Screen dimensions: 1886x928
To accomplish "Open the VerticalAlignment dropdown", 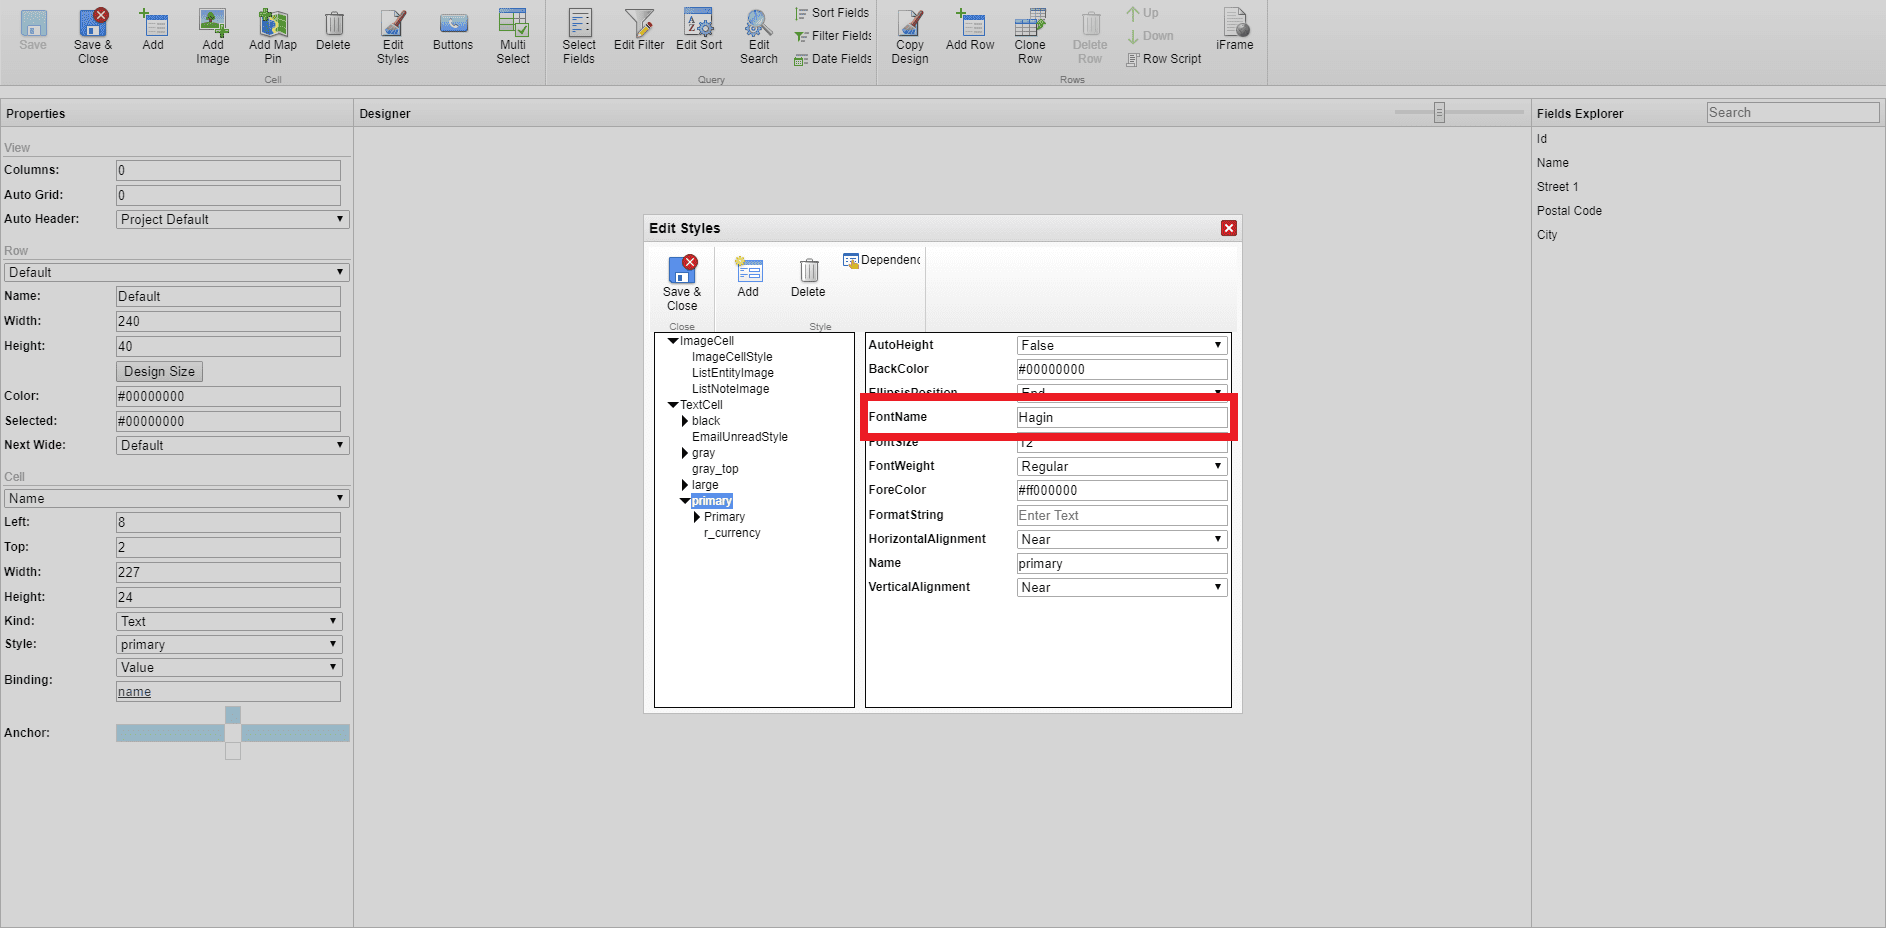I will pyautogui.click(x=1122, y=587).
